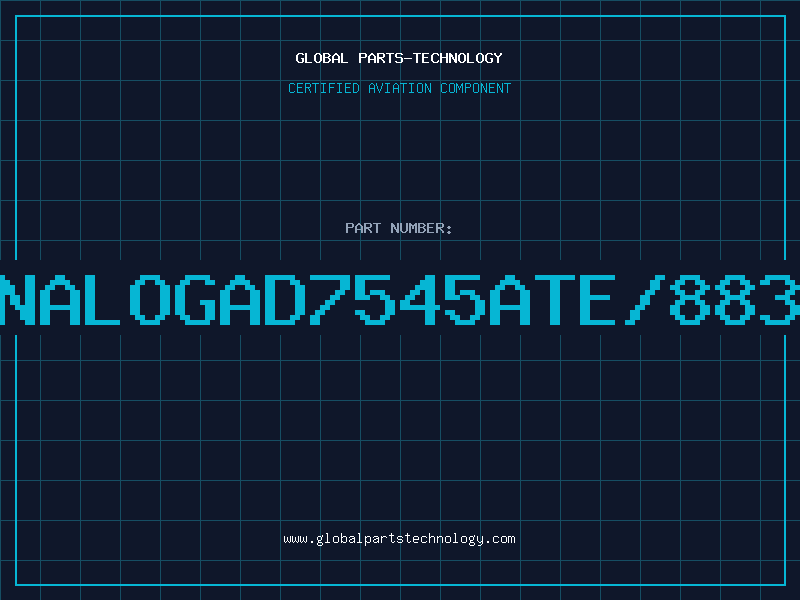The height and width of the screenshot is (600, 800).
Task: Click the GLOBAL PARTS-TECHNOLOGY heading
Action: click(x=399, y=58)
